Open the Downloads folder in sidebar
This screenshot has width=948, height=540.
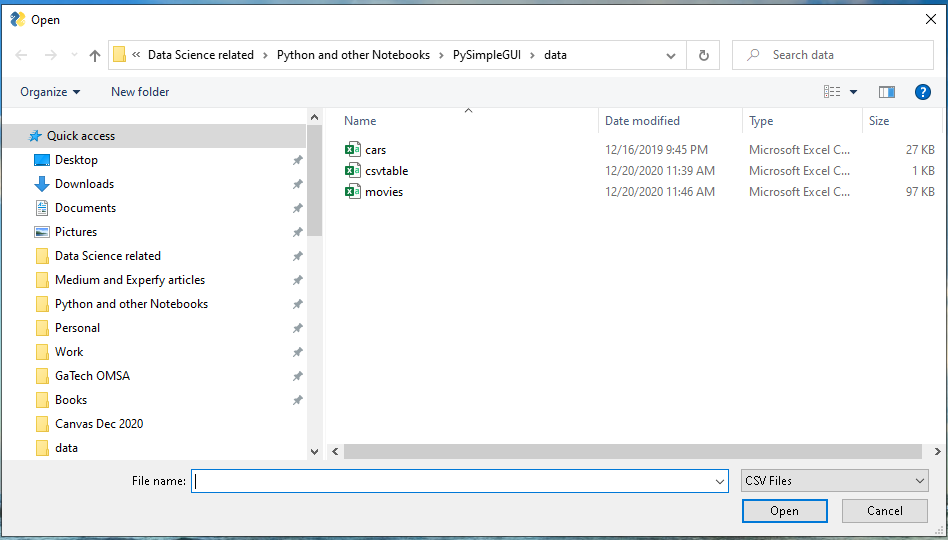tap(84, 184)
